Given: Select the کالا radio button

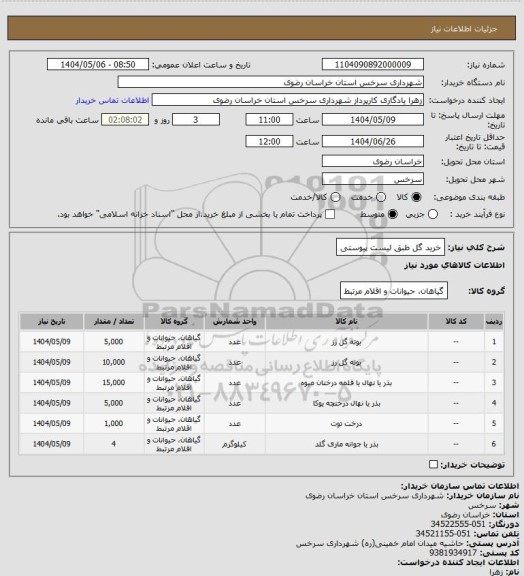Looking at the screenshot, I should click(x=416, y=197).
